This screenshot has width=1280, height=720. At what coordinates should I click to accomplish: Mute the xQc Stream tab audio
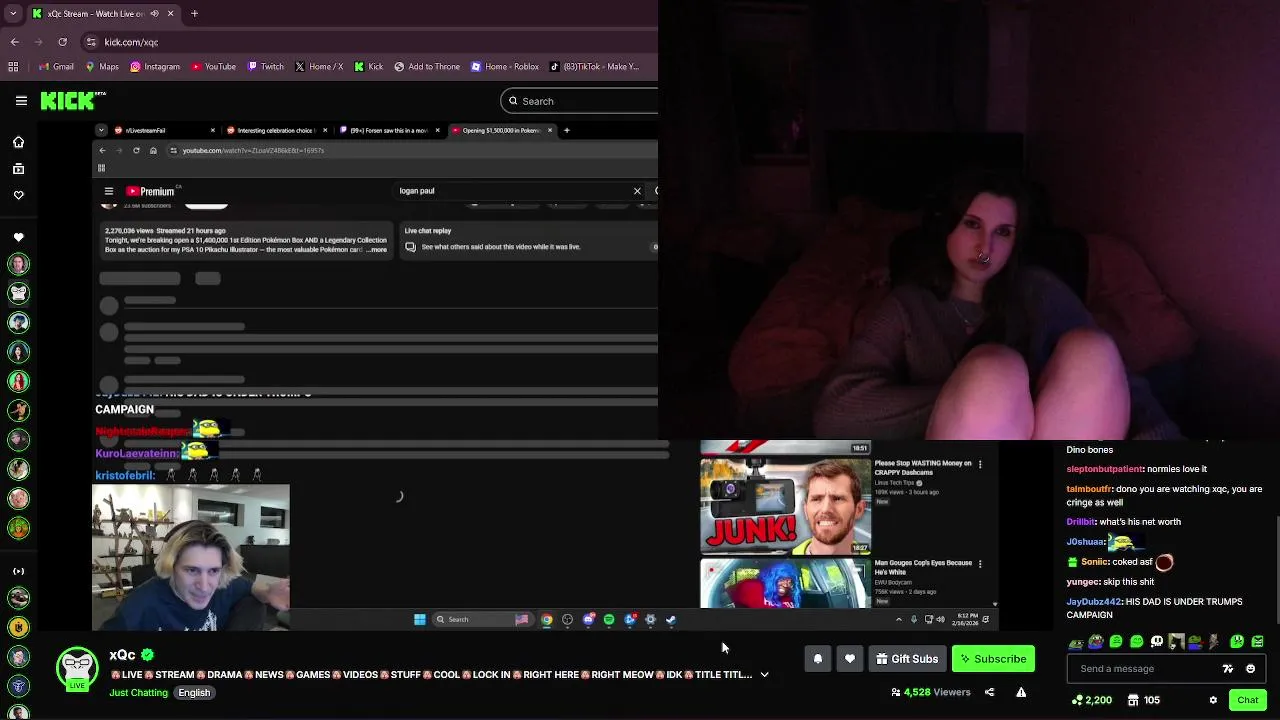pyautogui.click(x=153, y=13)
